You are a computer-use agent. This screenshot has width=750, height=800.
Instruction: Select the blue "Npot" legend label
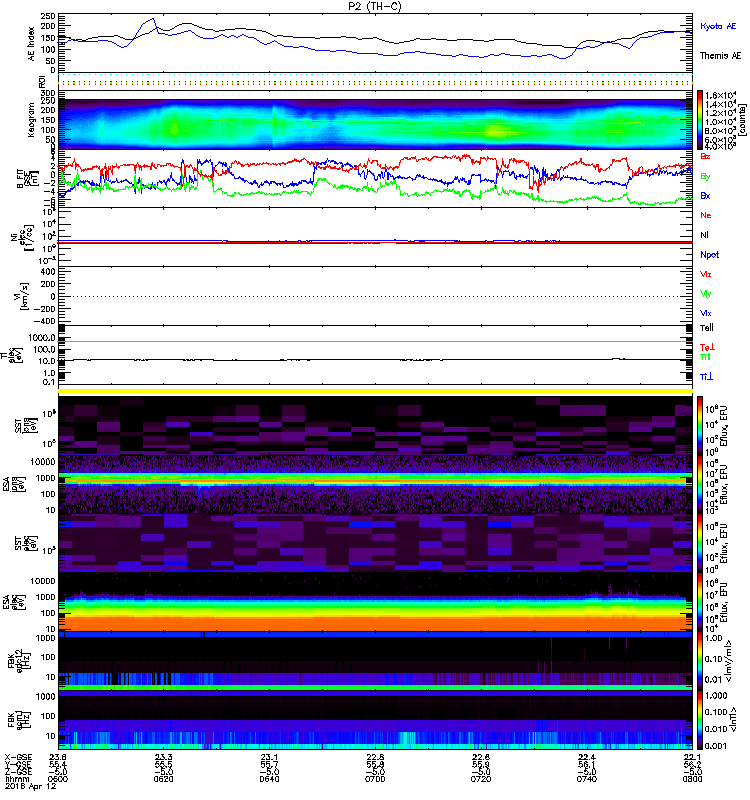click(710, 255)
